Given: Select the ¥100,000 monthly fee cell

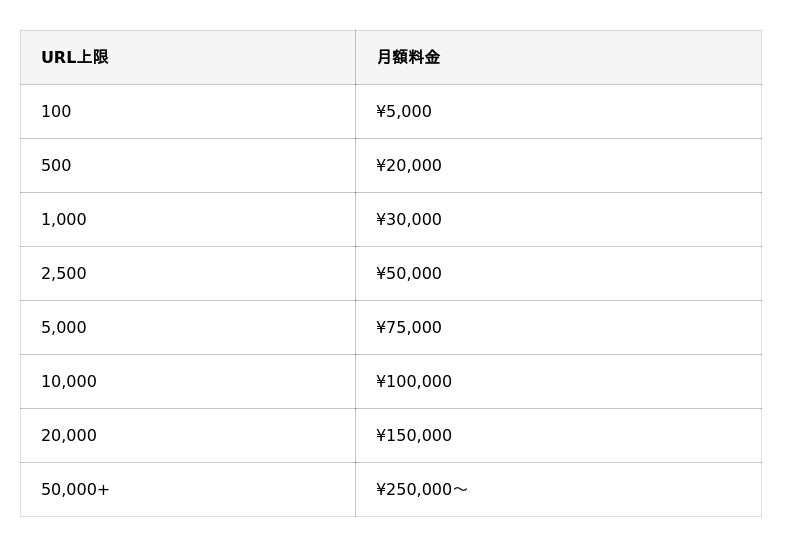Looking at the screenshot, I should (x=414, y=382).
